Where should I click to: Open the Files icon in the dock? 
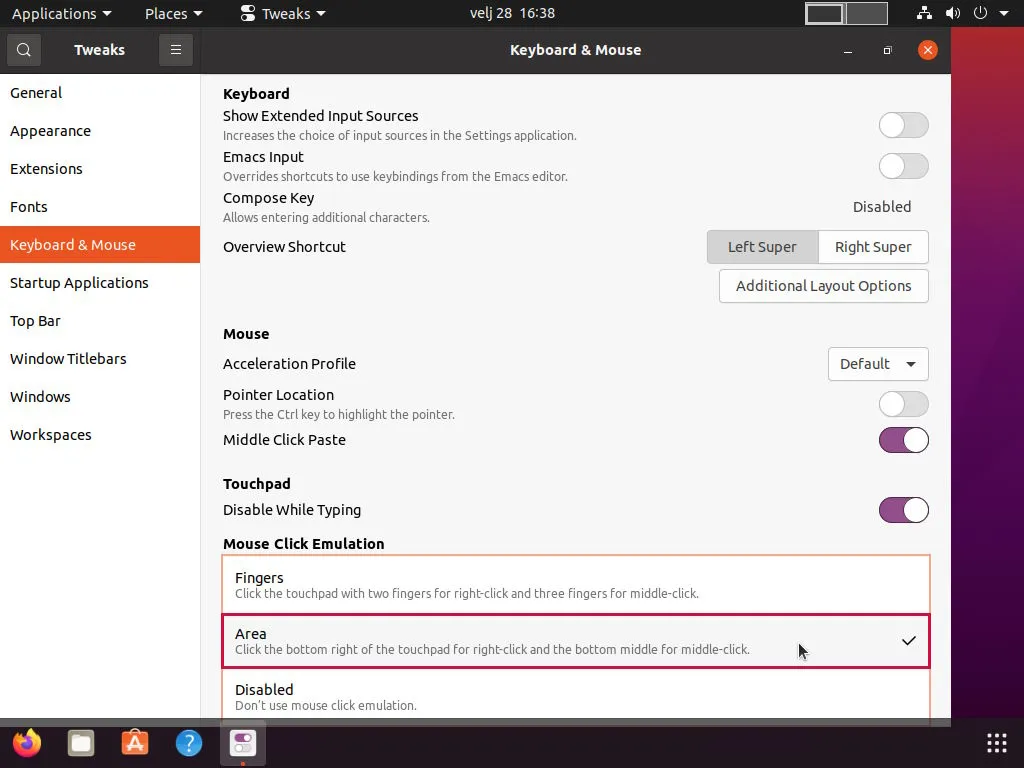(x=81, y=743)
